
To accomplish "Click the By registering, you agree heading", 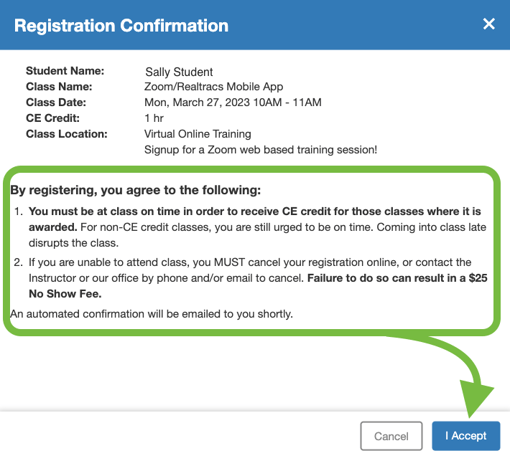I will click(135, 190).
